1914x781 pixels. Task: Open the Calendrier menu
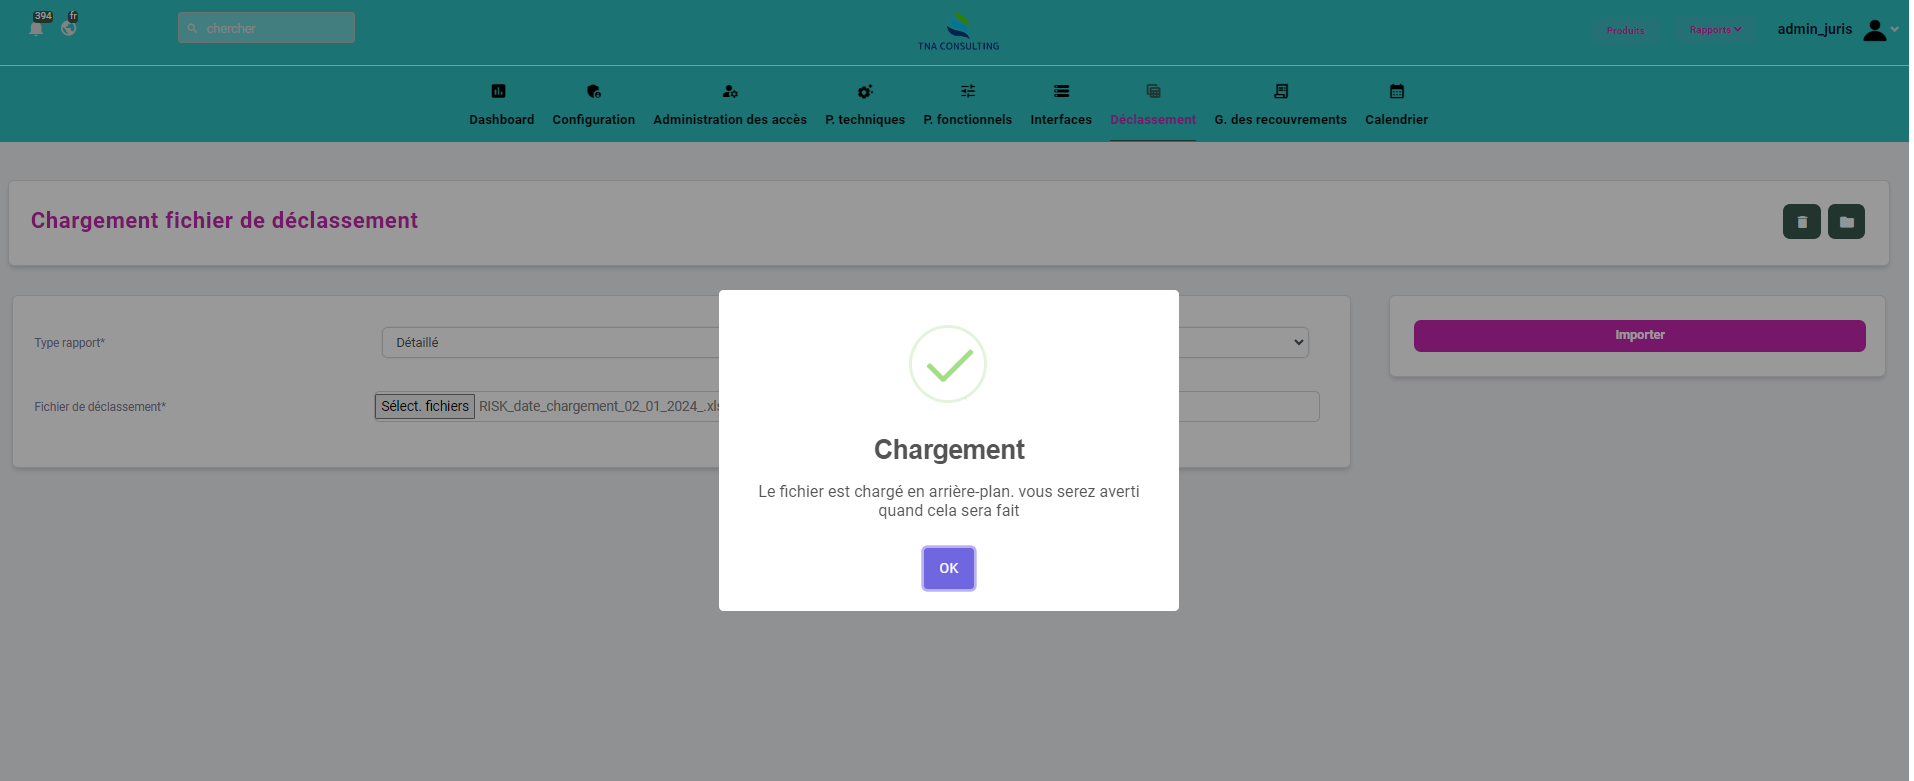click(x=1396, y=105)
